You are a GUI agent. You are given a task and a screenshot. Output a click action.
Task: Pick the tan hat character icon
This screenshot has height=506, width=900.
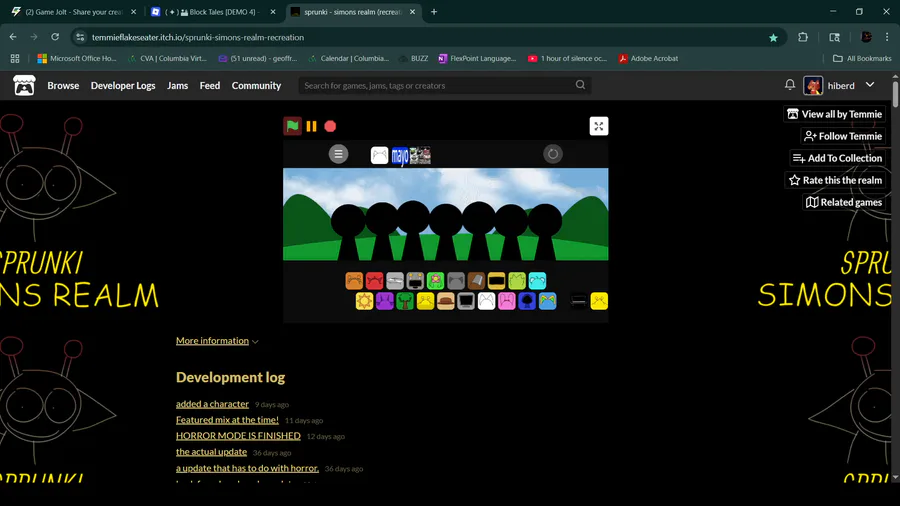tap(445, 301)
